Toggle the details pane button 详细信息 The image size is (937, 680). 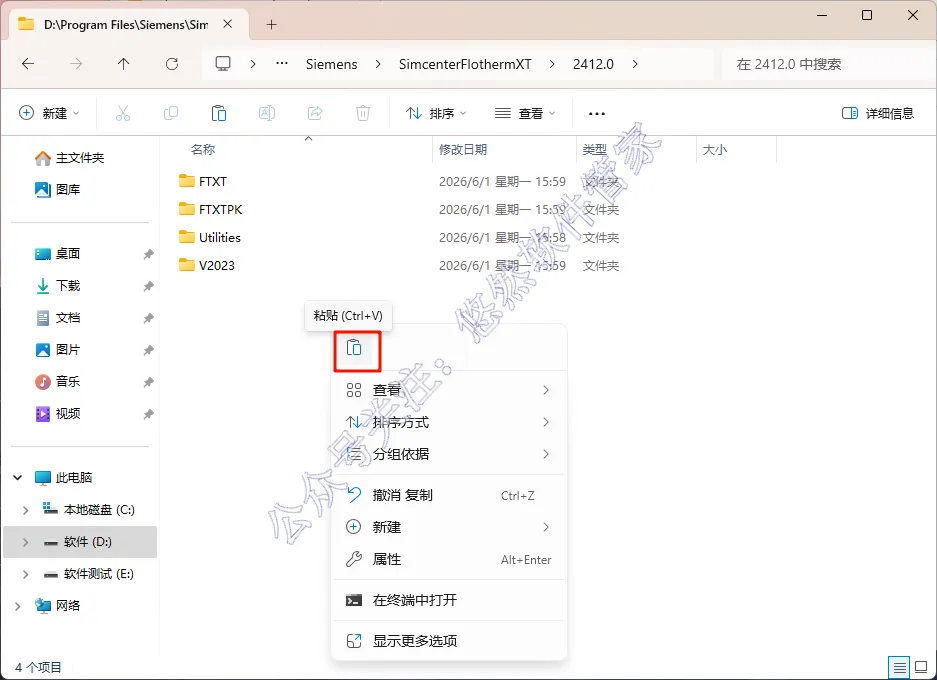point(878,114)
